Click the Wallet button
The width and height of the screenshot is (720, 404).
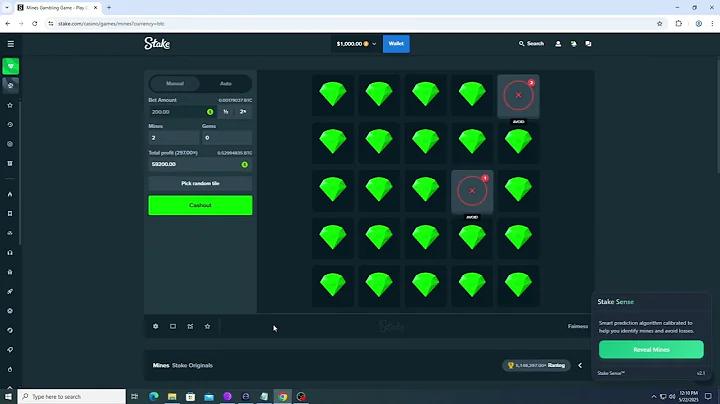tap(396, 44)
